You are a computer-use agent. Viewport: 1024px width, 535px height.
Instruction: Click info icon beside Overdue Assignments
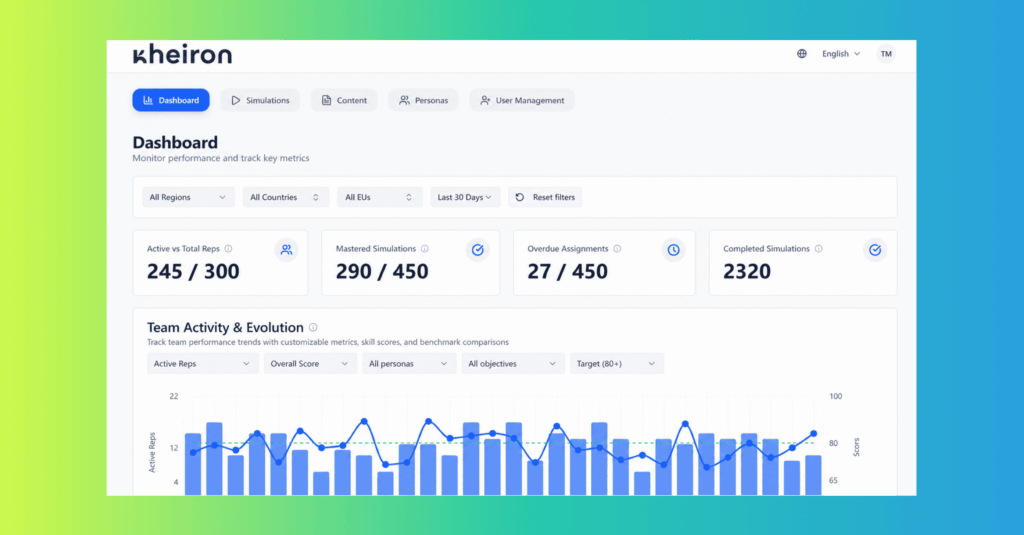coord(617,249)
